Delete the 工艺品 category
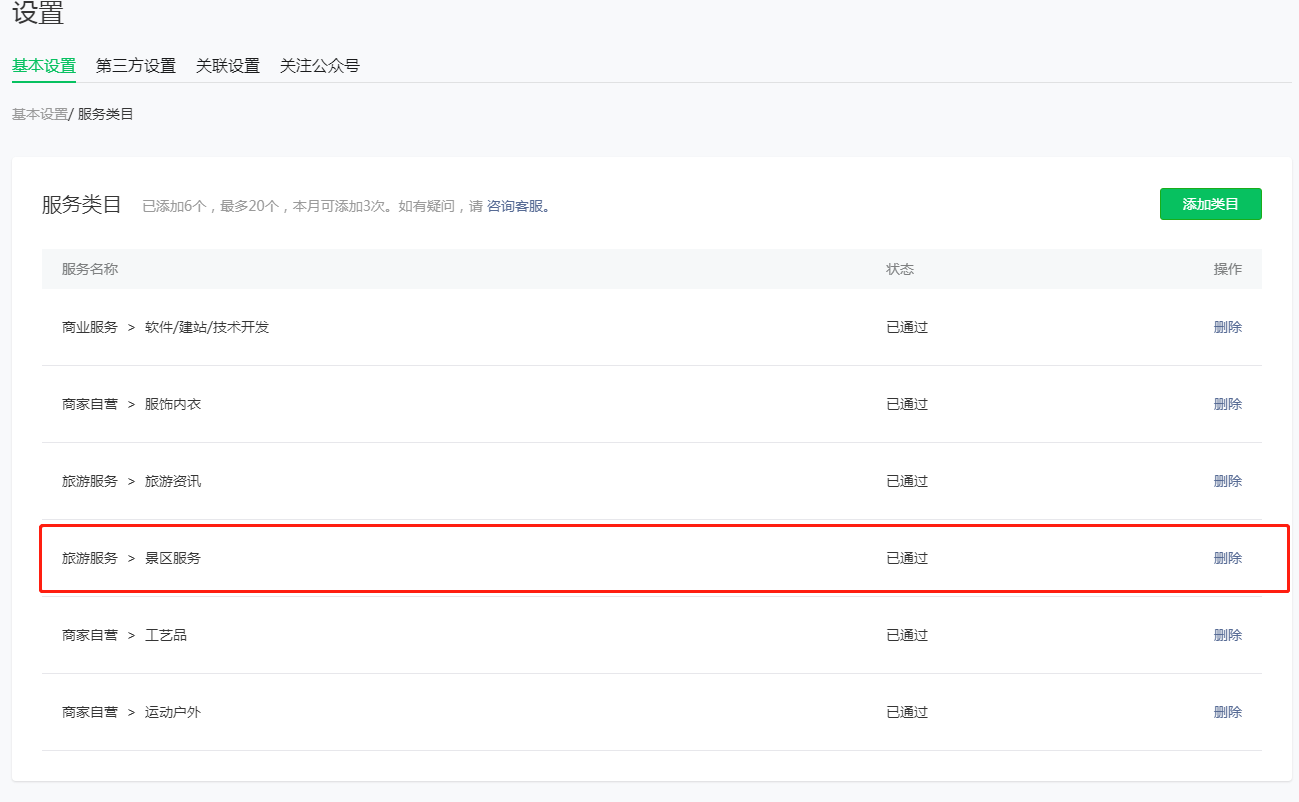 coord(1228,635)
